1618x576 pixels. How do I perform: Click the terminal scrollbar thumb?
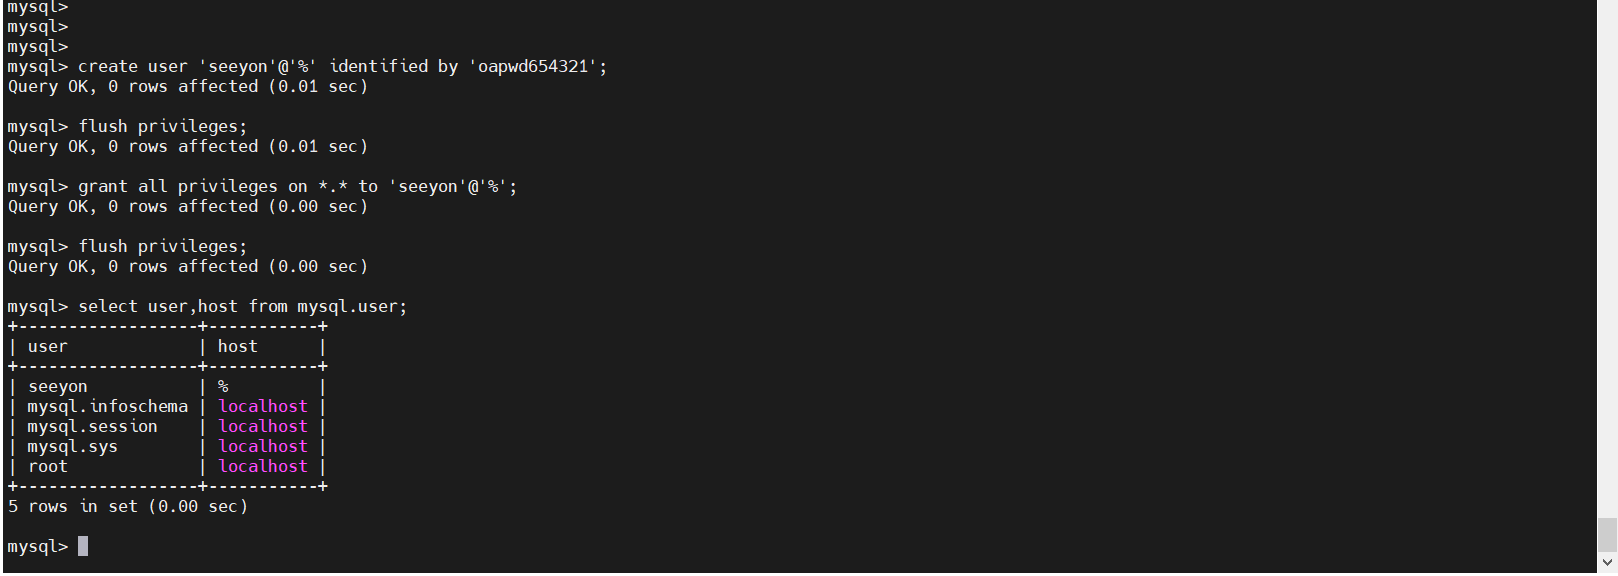click(1607, 534)
